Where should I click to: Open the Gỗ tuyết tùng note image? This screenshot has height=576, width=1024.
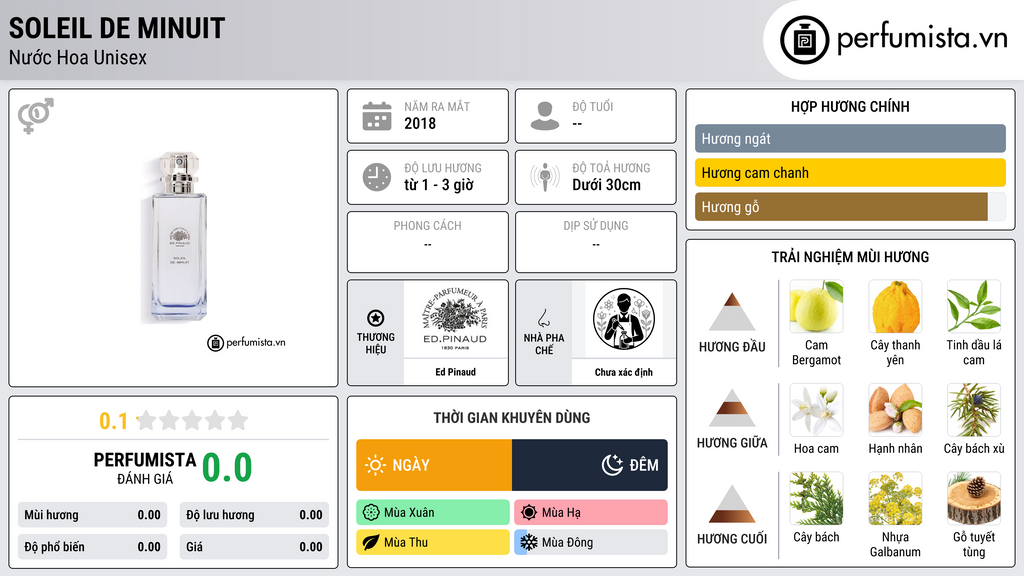click(x=974, y=498)
